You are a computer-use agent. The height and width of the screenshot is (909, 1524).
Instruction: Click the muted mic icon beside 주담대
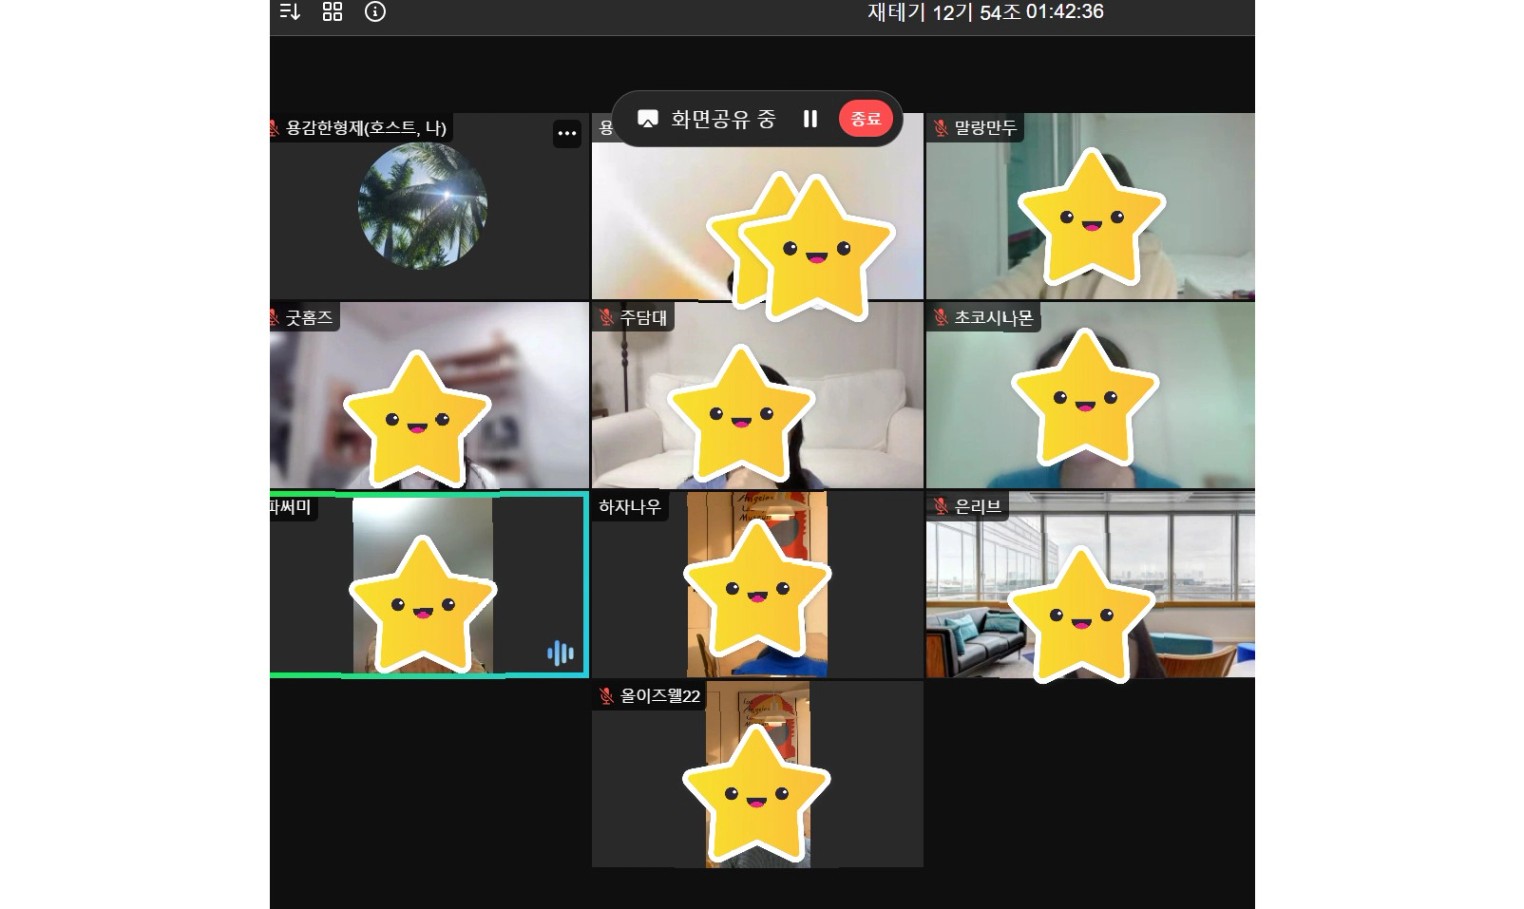pyautogui.click(x=606, y=318)
